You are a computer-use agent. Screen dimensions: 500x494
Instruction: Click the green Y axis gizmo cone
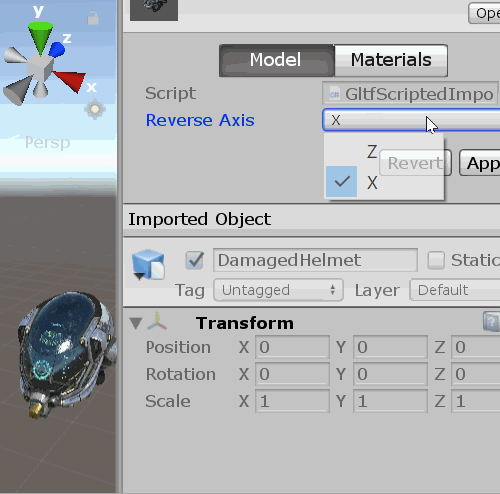[40, 37]
